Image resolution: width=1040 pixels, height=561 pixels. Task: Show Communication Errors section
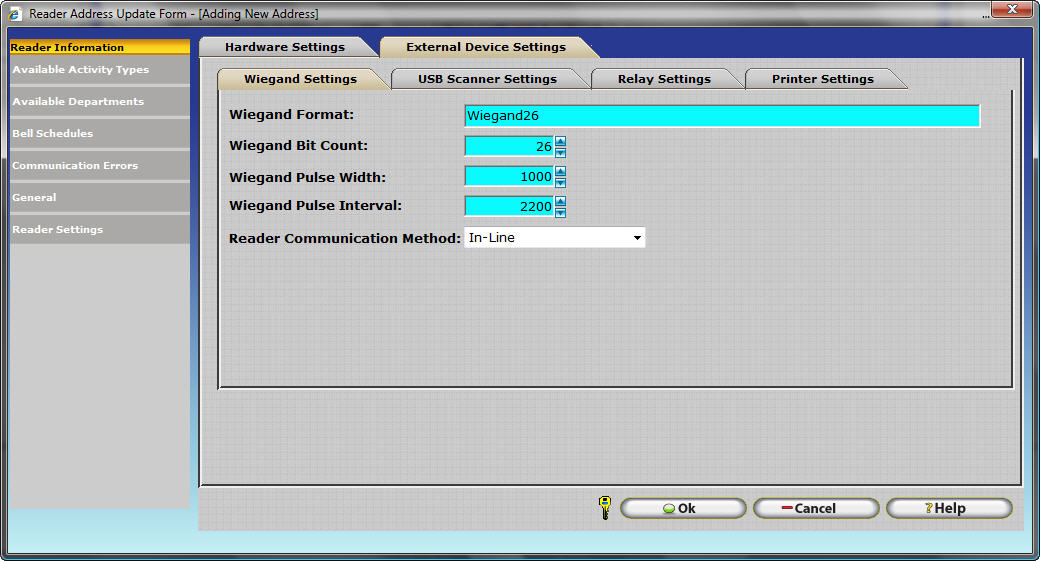[75, 166]
